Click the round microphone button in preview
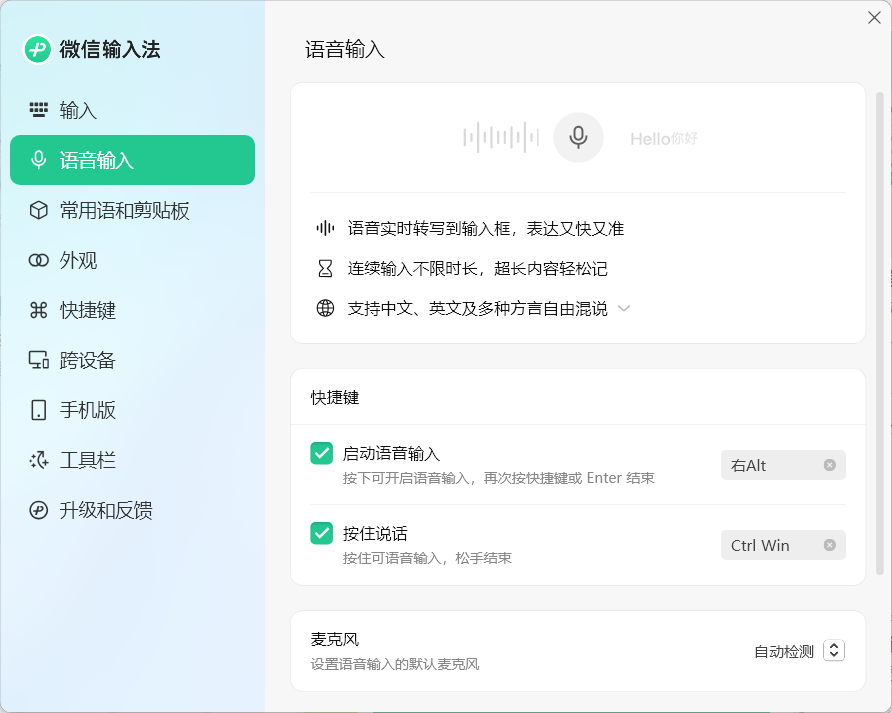Image resolution: width=892 pixels, height=713 pixels. pos(578,138)
